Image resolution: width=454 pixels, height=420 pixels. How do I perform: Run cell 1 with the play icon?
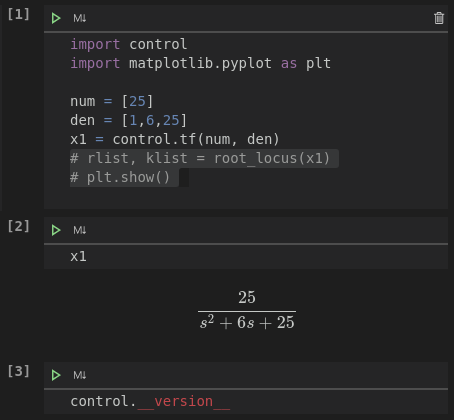pos(56,18)
